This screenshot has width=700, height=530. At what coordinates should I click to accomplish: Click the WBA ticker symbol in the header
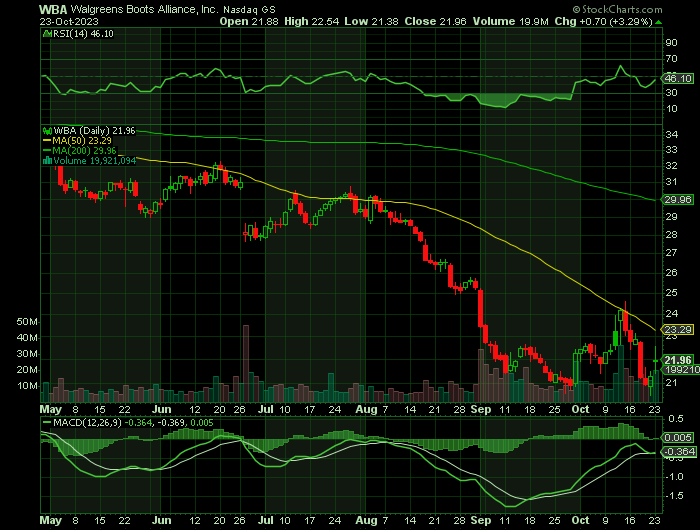tap(53, 9)
